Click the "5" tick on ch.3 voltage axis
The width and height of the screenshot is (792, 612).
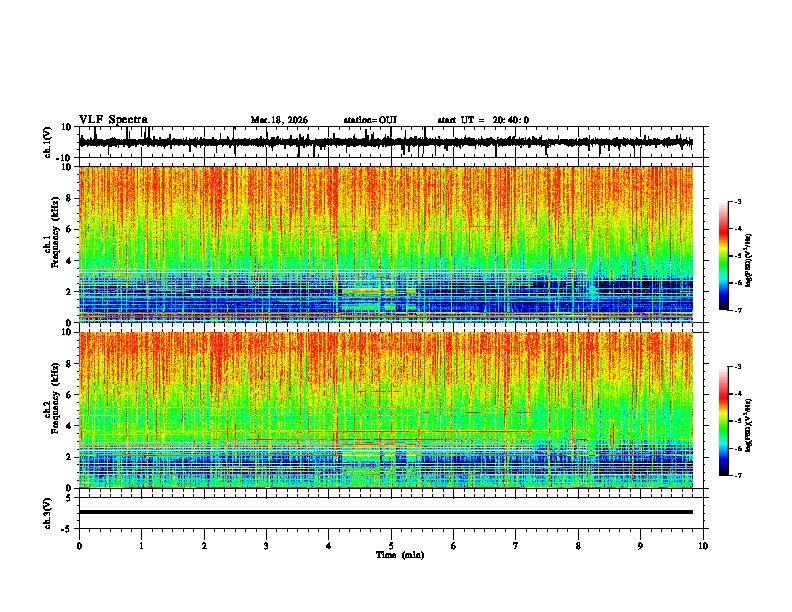click(x=69, y=498)
